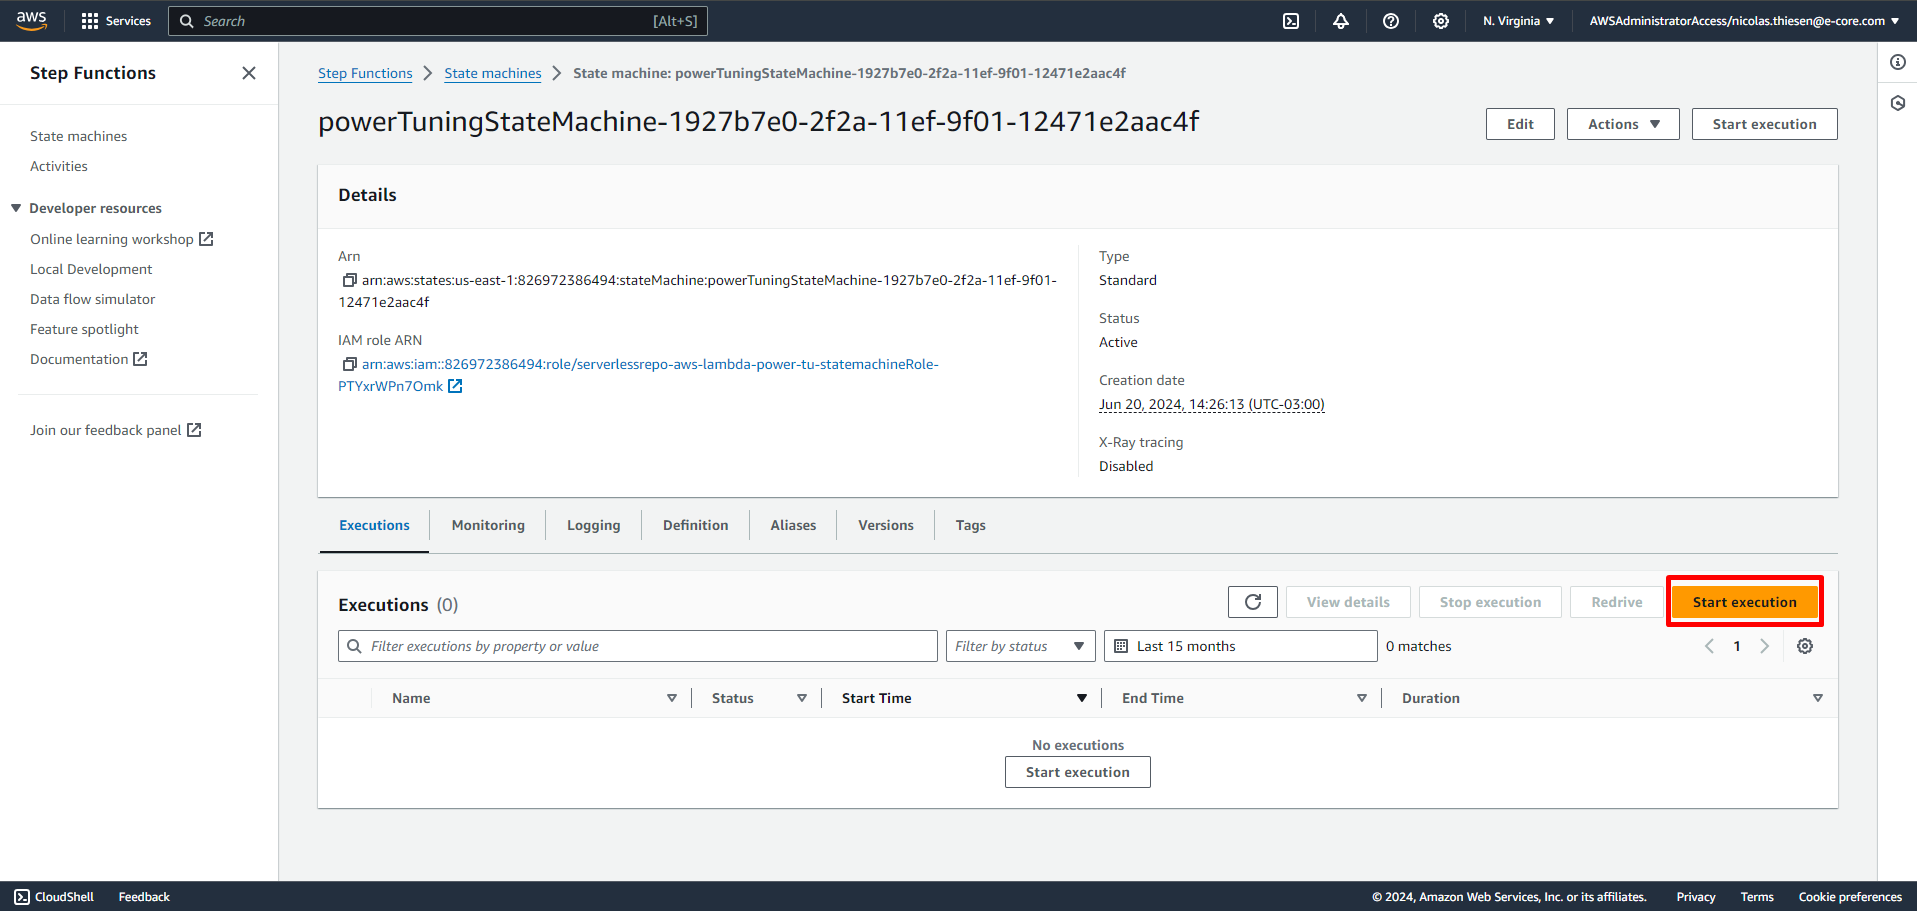Image resolution: width=1917 pixels, height=911 pixels.
Task: Open console settings gear in top bar
Action: [1441, 21]
